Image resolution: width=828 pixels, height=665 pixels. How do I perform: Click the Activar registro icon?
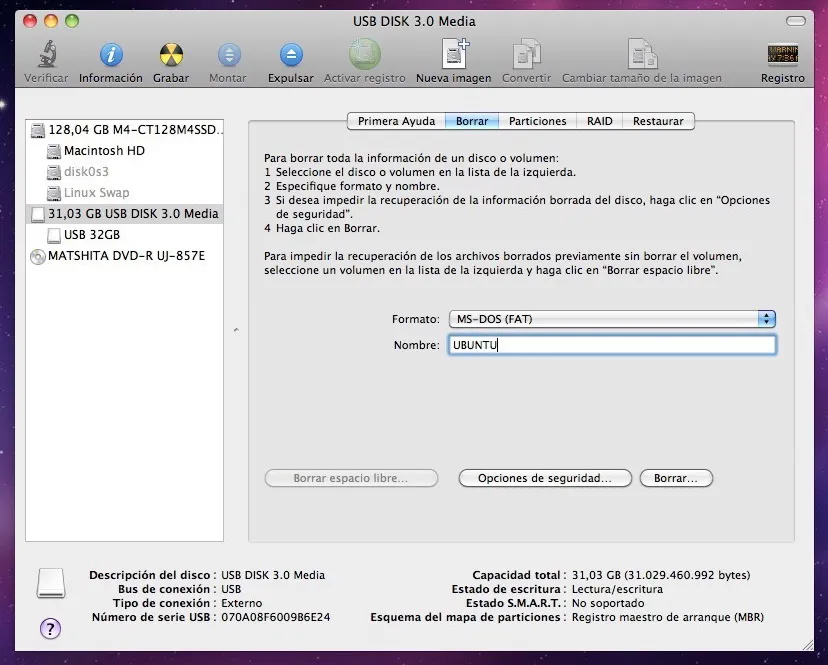(364, 54)
